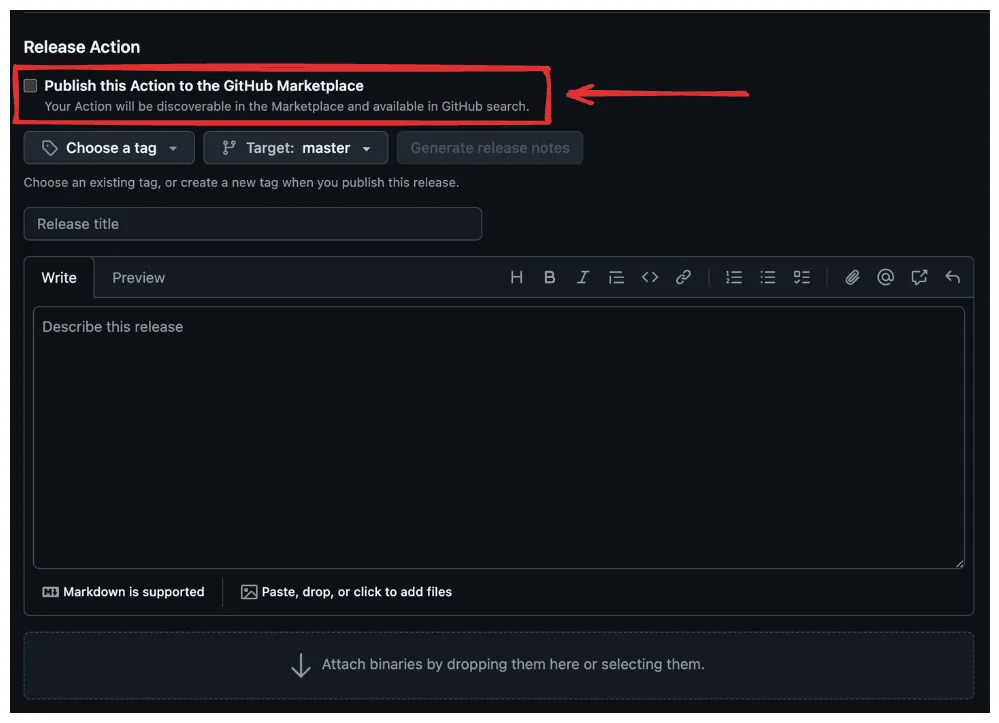Insert code with the angle brackets icon

[649, 277]
